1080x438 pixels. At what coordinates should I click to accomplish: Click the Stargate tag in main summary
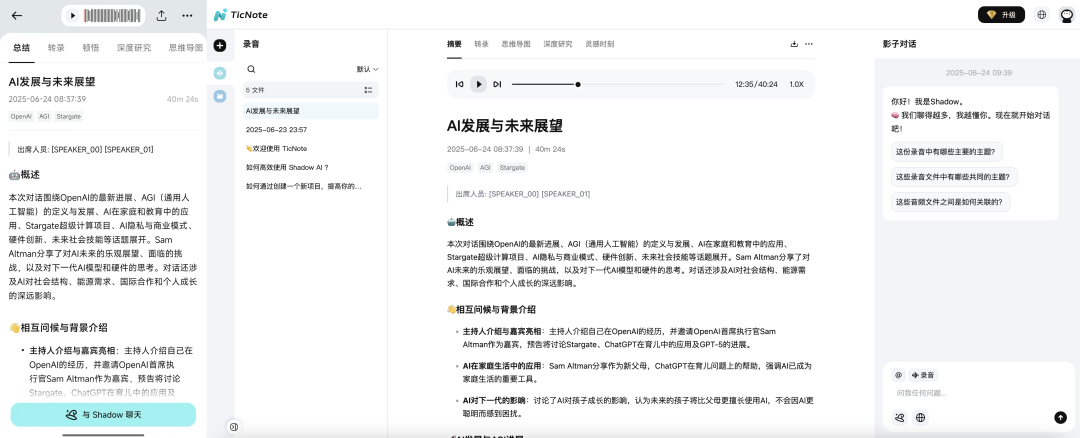coord(512,167)
